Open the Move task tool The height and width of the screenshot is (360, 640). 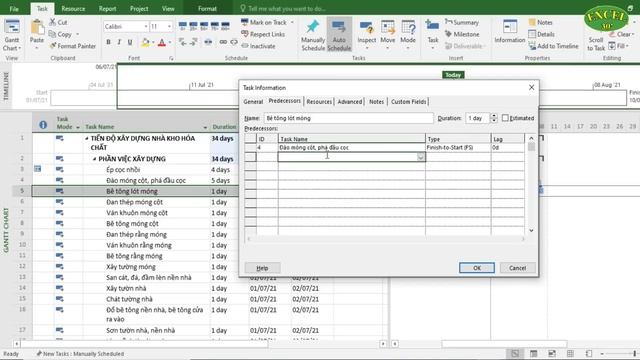387,36
